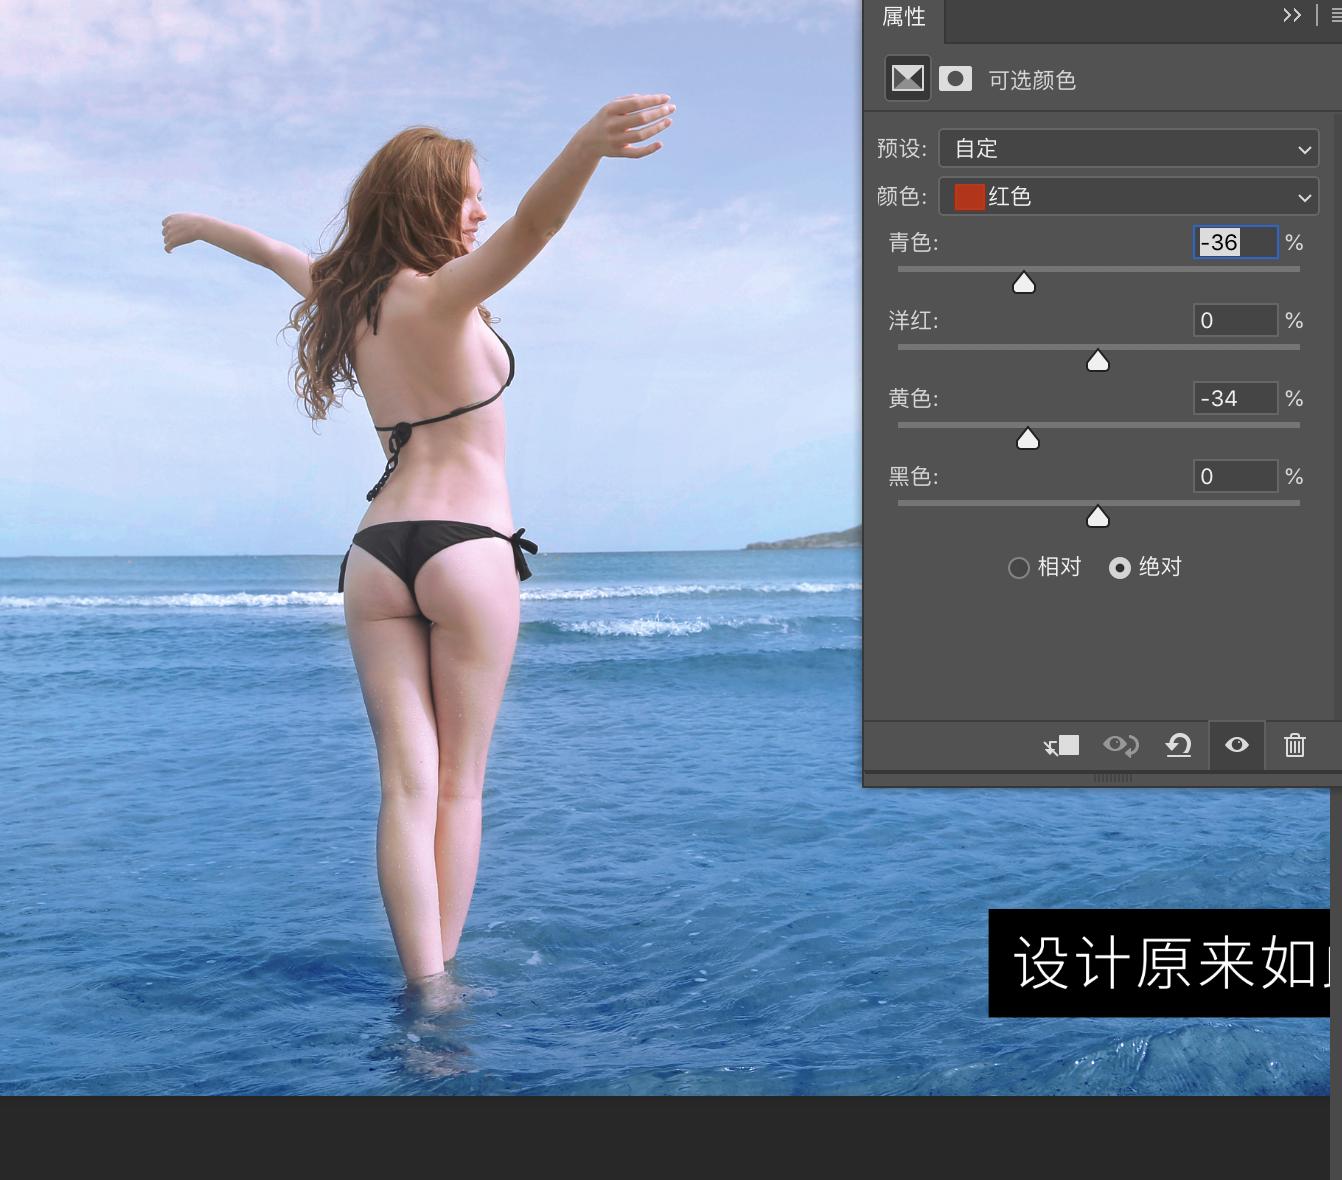Viewport: 1342px width, 1180px height.
Task: Expand the preset dropdown chevron arrow
Action: click(x=1303, y=148)
